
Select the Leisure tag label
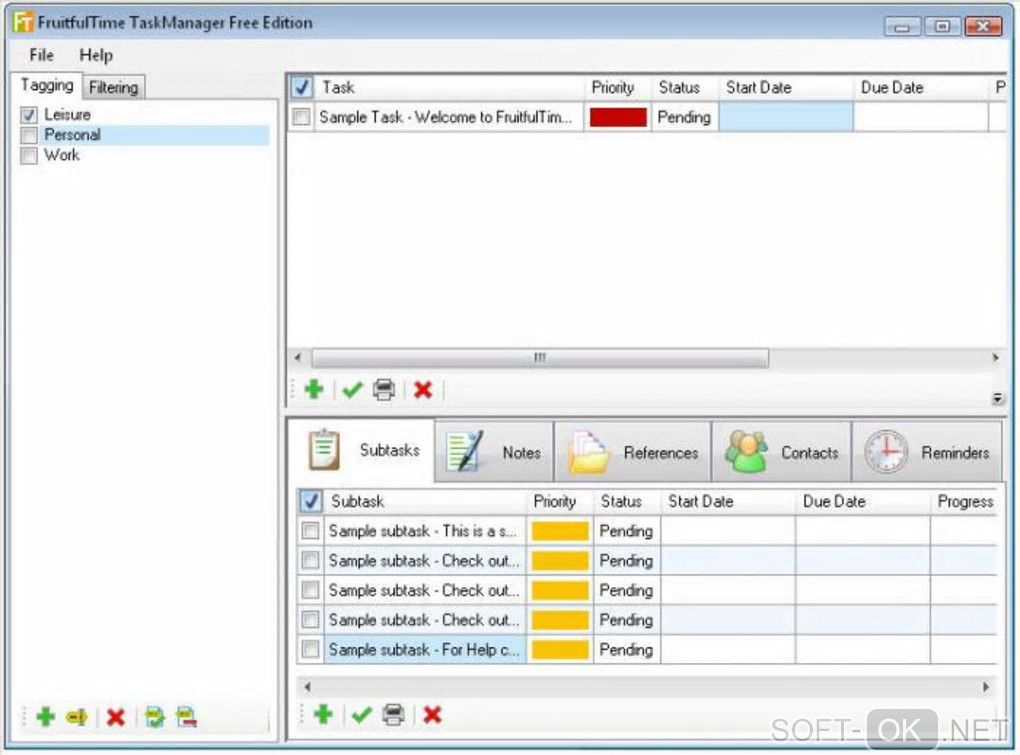click(x=68, y=115)
